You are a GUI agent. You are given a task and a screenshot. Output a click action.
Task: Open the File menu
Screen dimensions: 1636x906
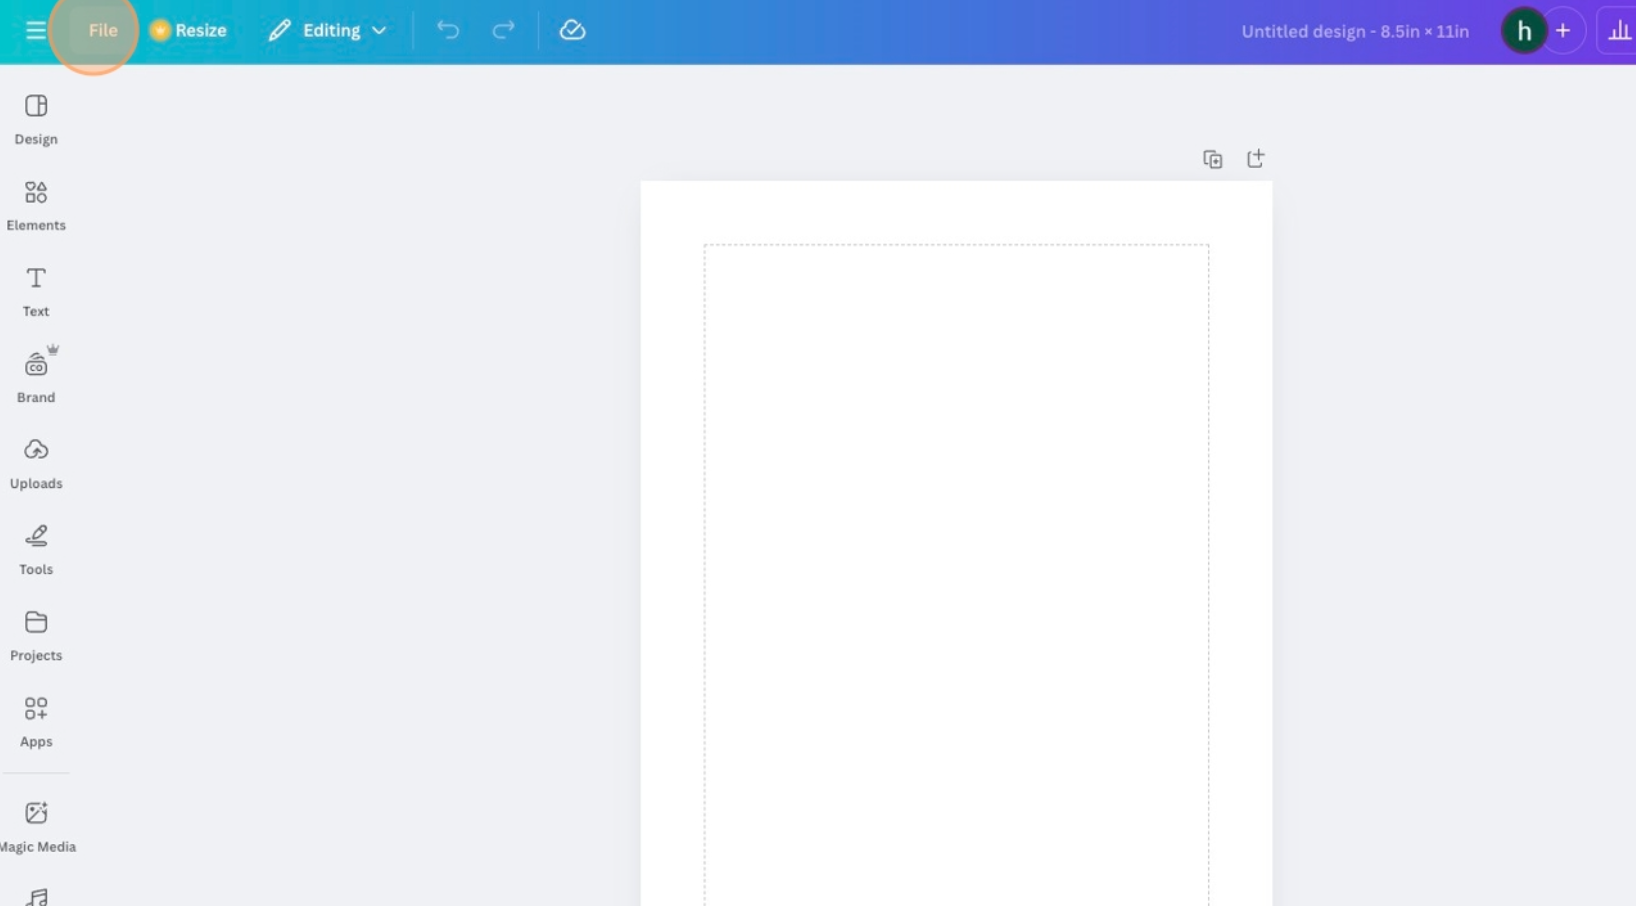pyautogui.click(x=102, y=30)
